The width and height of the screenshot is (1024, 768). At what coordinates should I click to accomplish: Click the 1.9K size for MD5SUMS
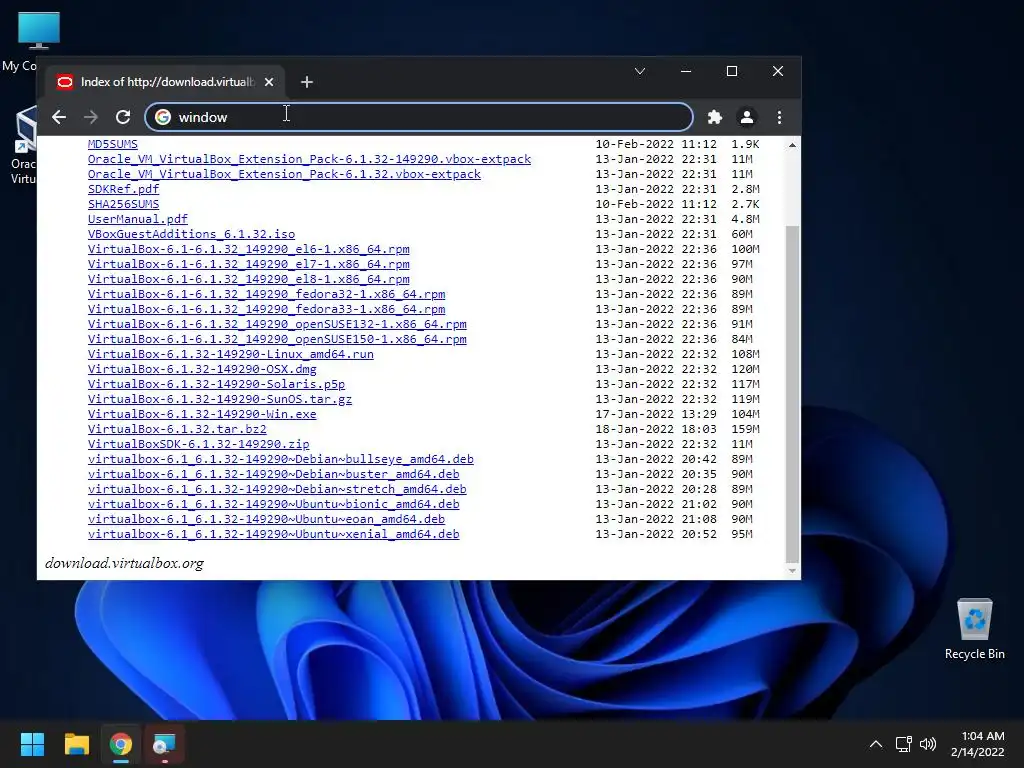click(745, 144)
